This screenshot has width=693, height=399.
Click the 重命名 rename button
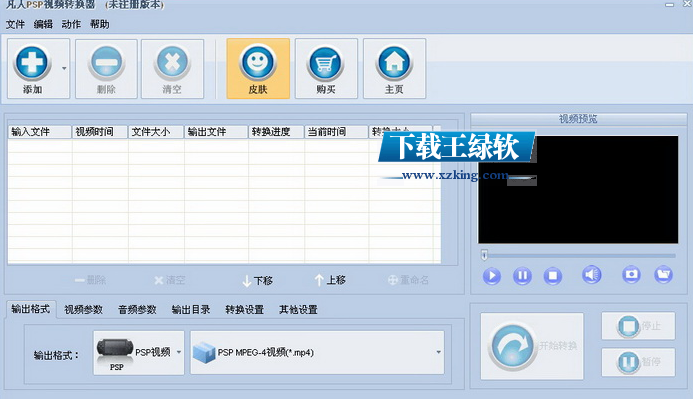tap(408, 280)
